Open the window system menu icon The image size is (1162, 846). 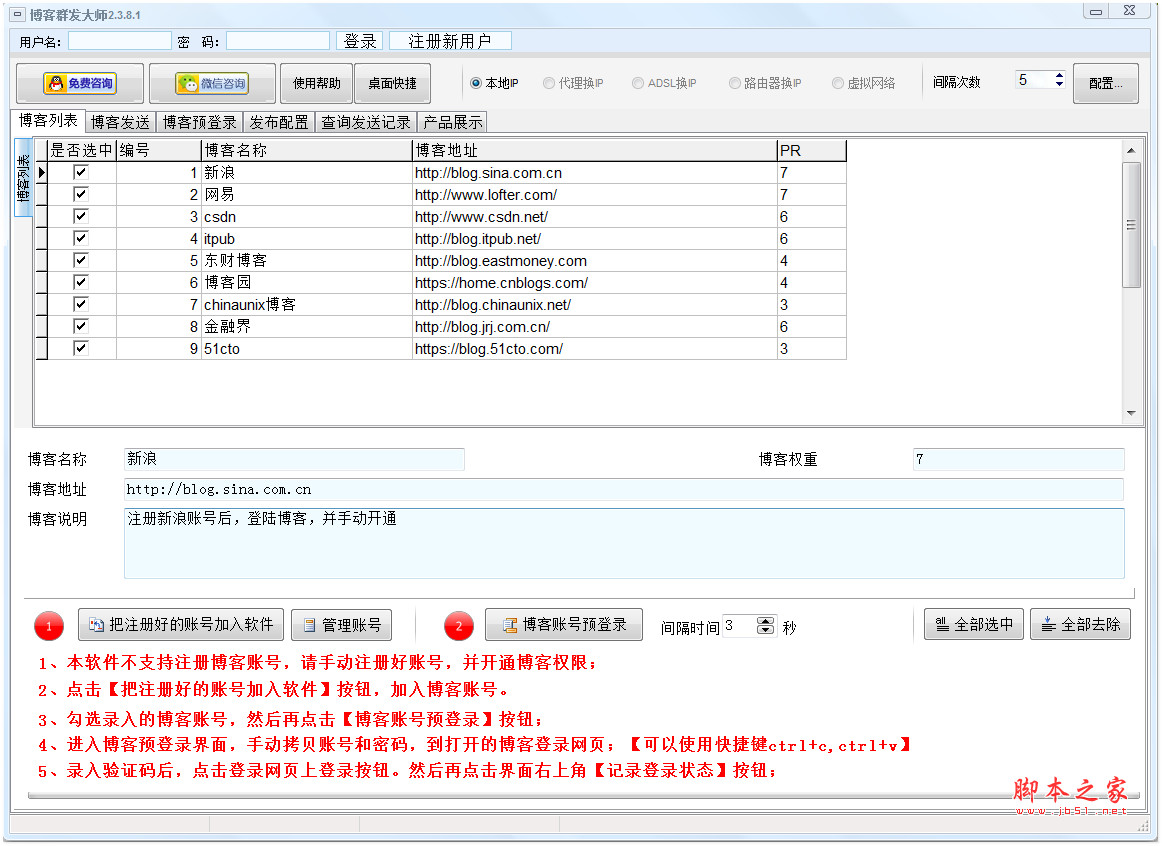click(17, 14)
